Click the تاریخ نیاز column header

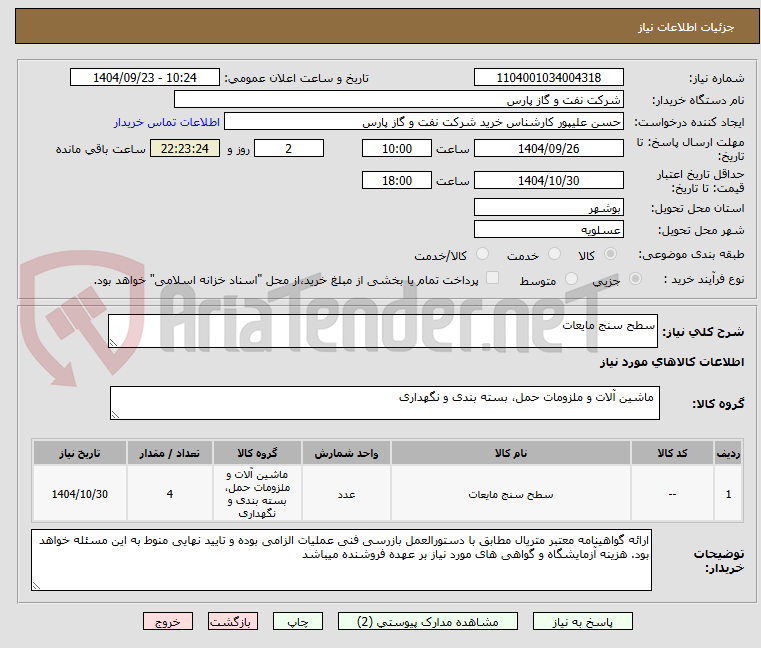(x=80, y=453)
